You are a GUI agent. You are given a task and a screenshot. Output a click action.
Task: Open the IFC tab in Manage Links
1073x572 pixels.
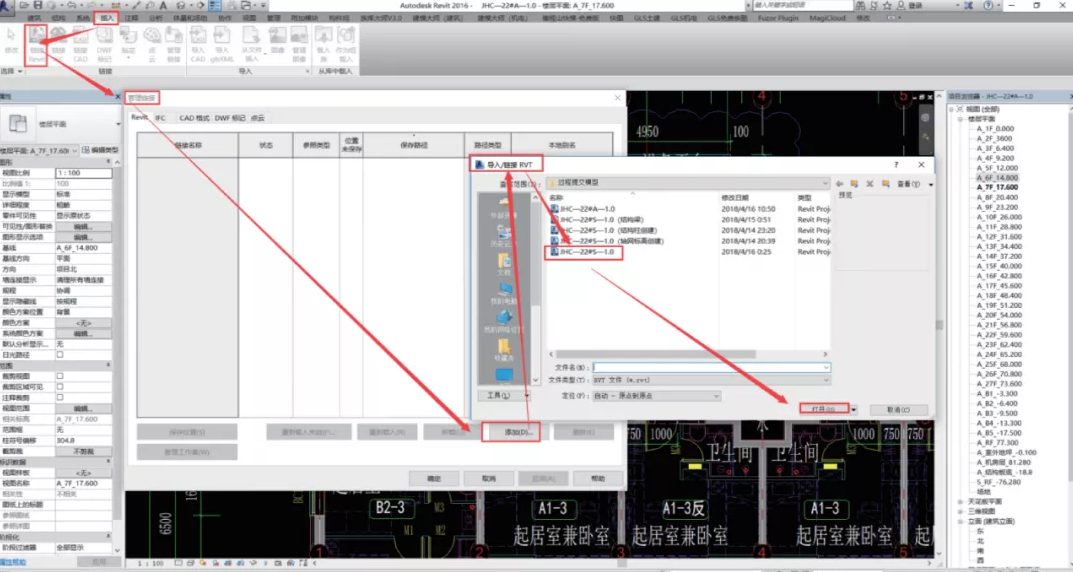point(160,118)
